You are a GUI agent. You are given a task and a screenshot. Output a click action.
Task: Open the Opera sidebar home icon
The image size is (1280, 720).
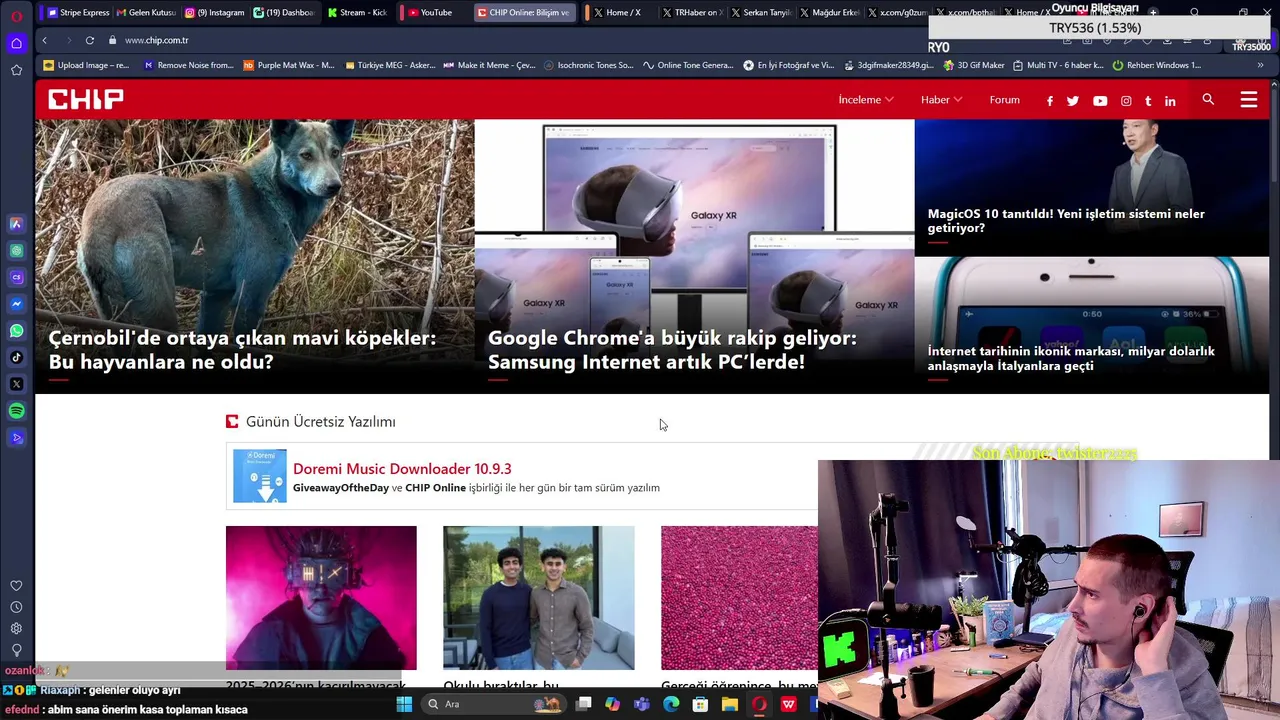(x=16, y=43)
